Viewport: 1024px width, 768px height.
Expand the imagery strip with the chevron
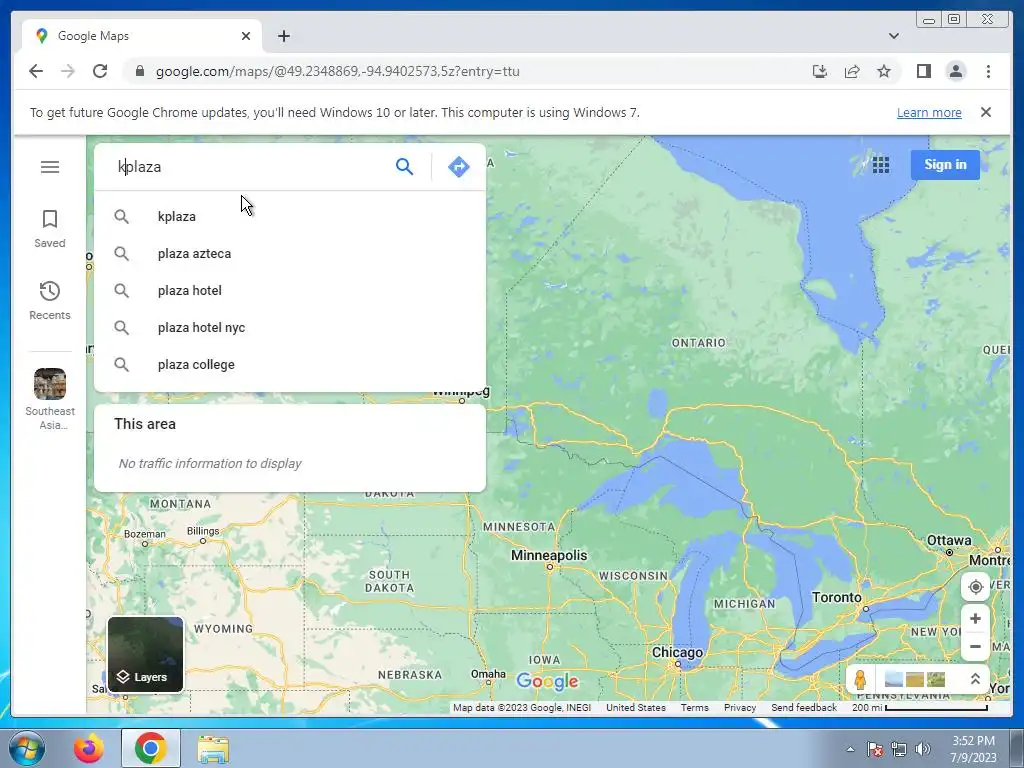tap(975, 679)
